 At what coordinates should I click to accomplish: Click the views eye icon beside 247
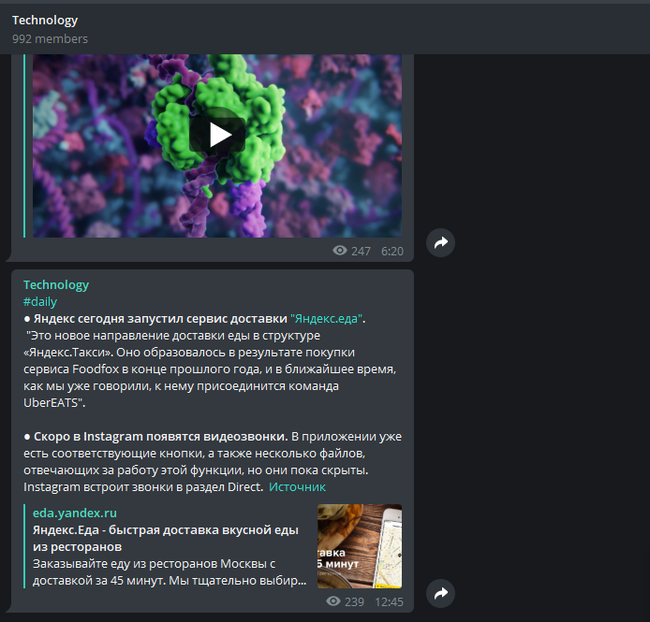[340, 250]
